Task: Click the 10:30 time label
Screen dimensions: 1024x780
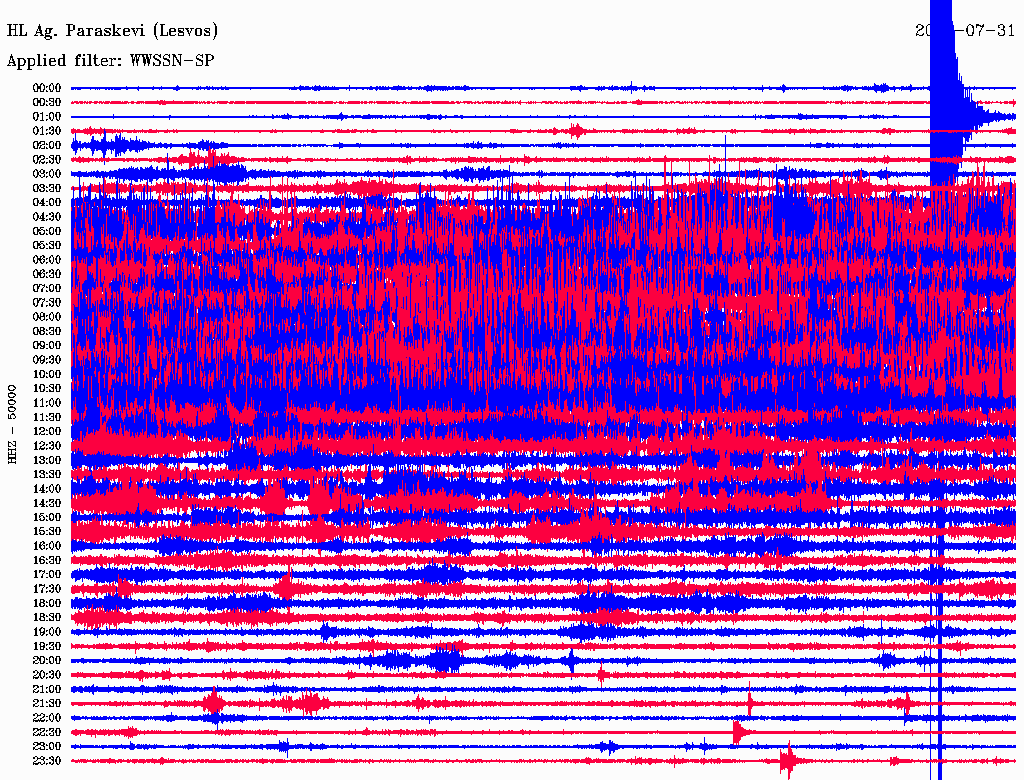Action: tap(47, 388)
